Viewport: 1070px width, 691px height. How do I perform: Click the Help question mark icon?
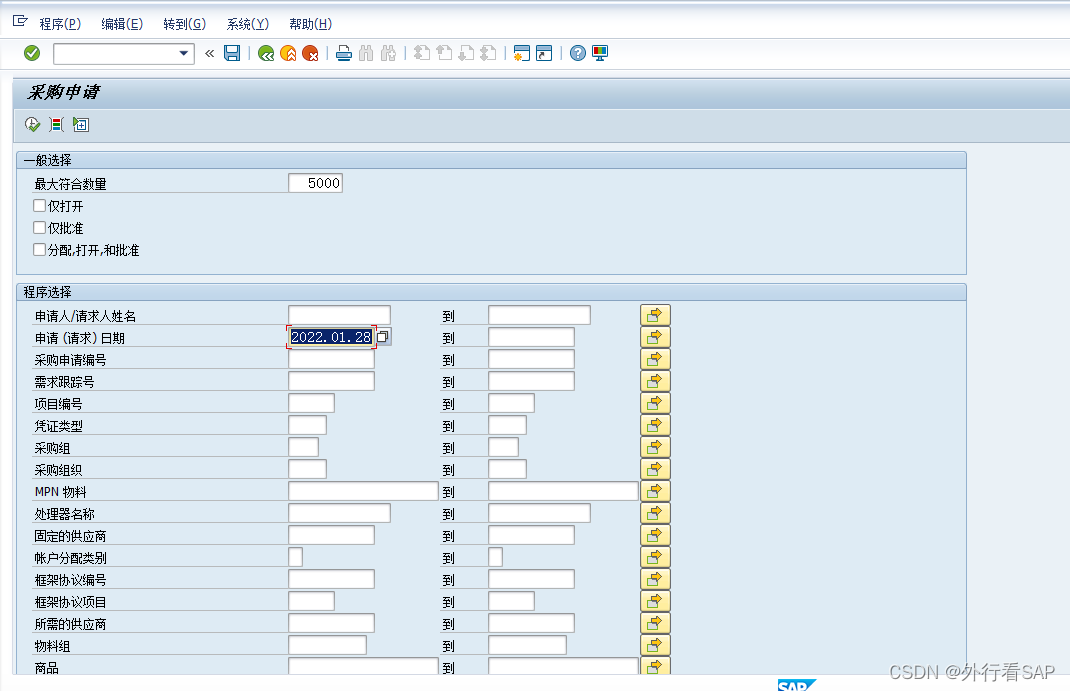[577, 53]
